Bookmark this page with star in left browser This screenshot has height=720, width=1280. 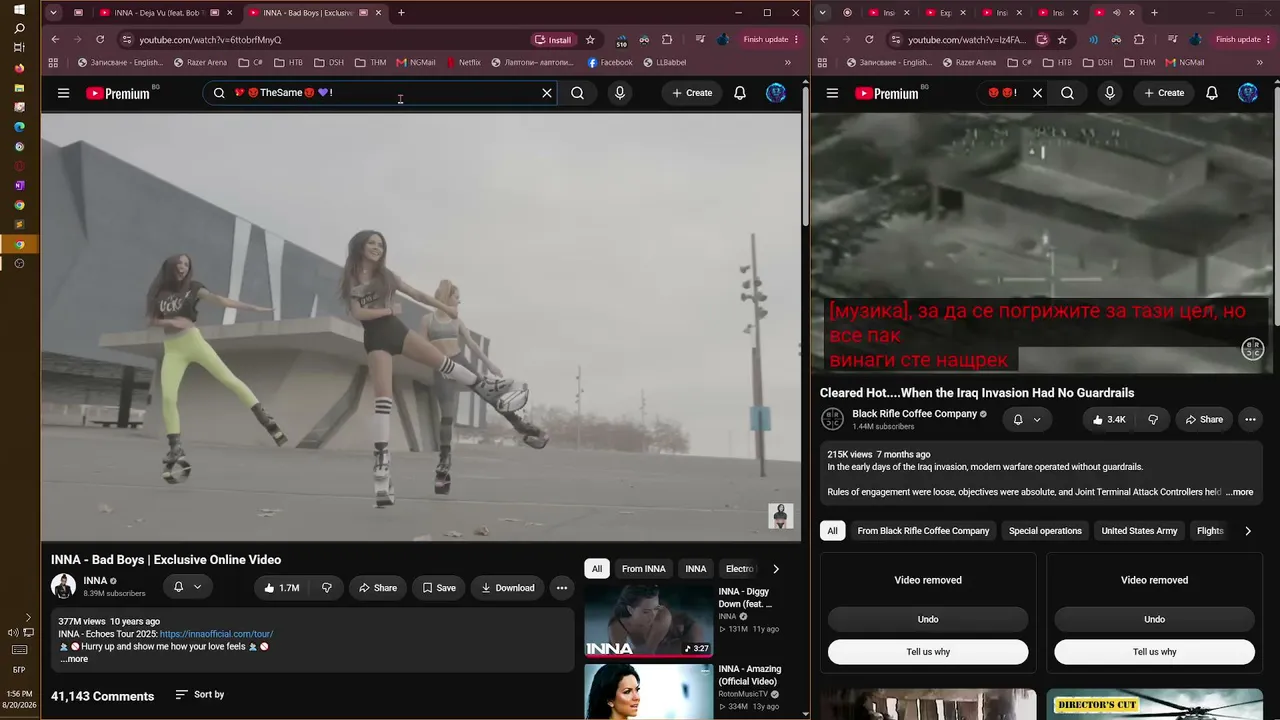(x=590, y=40)
